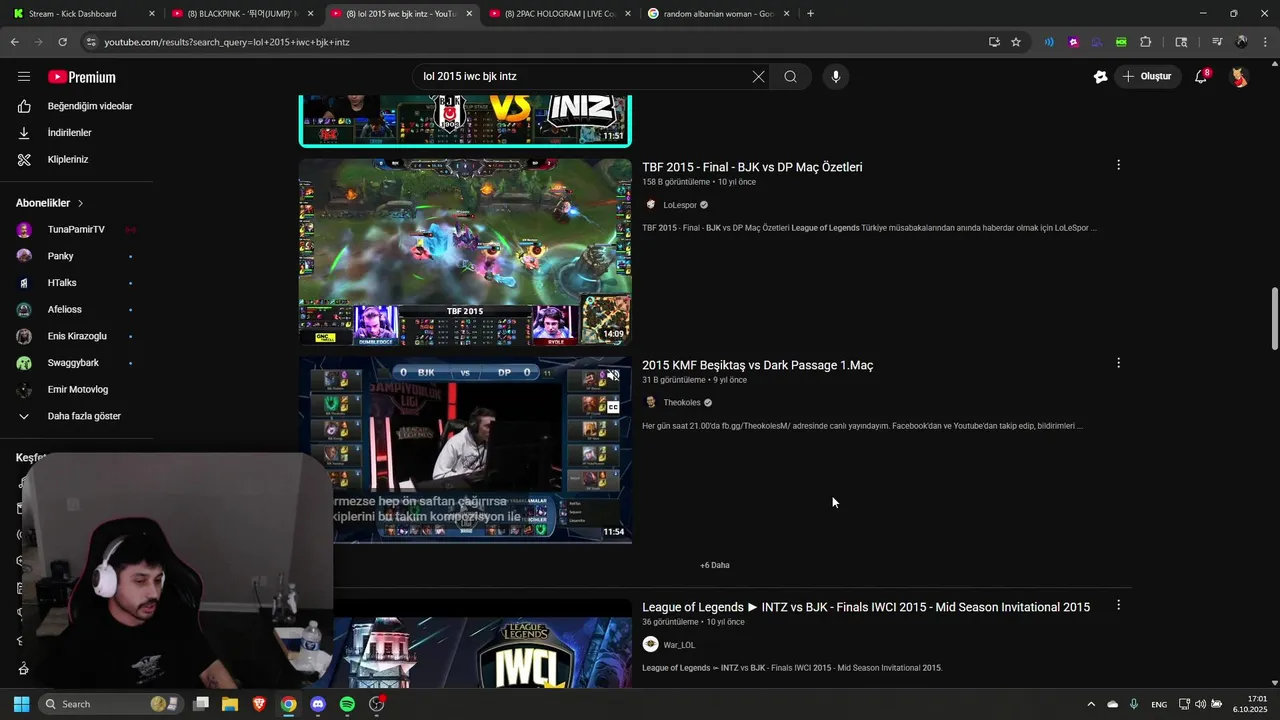Go to YouTube Premium home logo
Screen dimensions: 1280x720
click(82, 77)
